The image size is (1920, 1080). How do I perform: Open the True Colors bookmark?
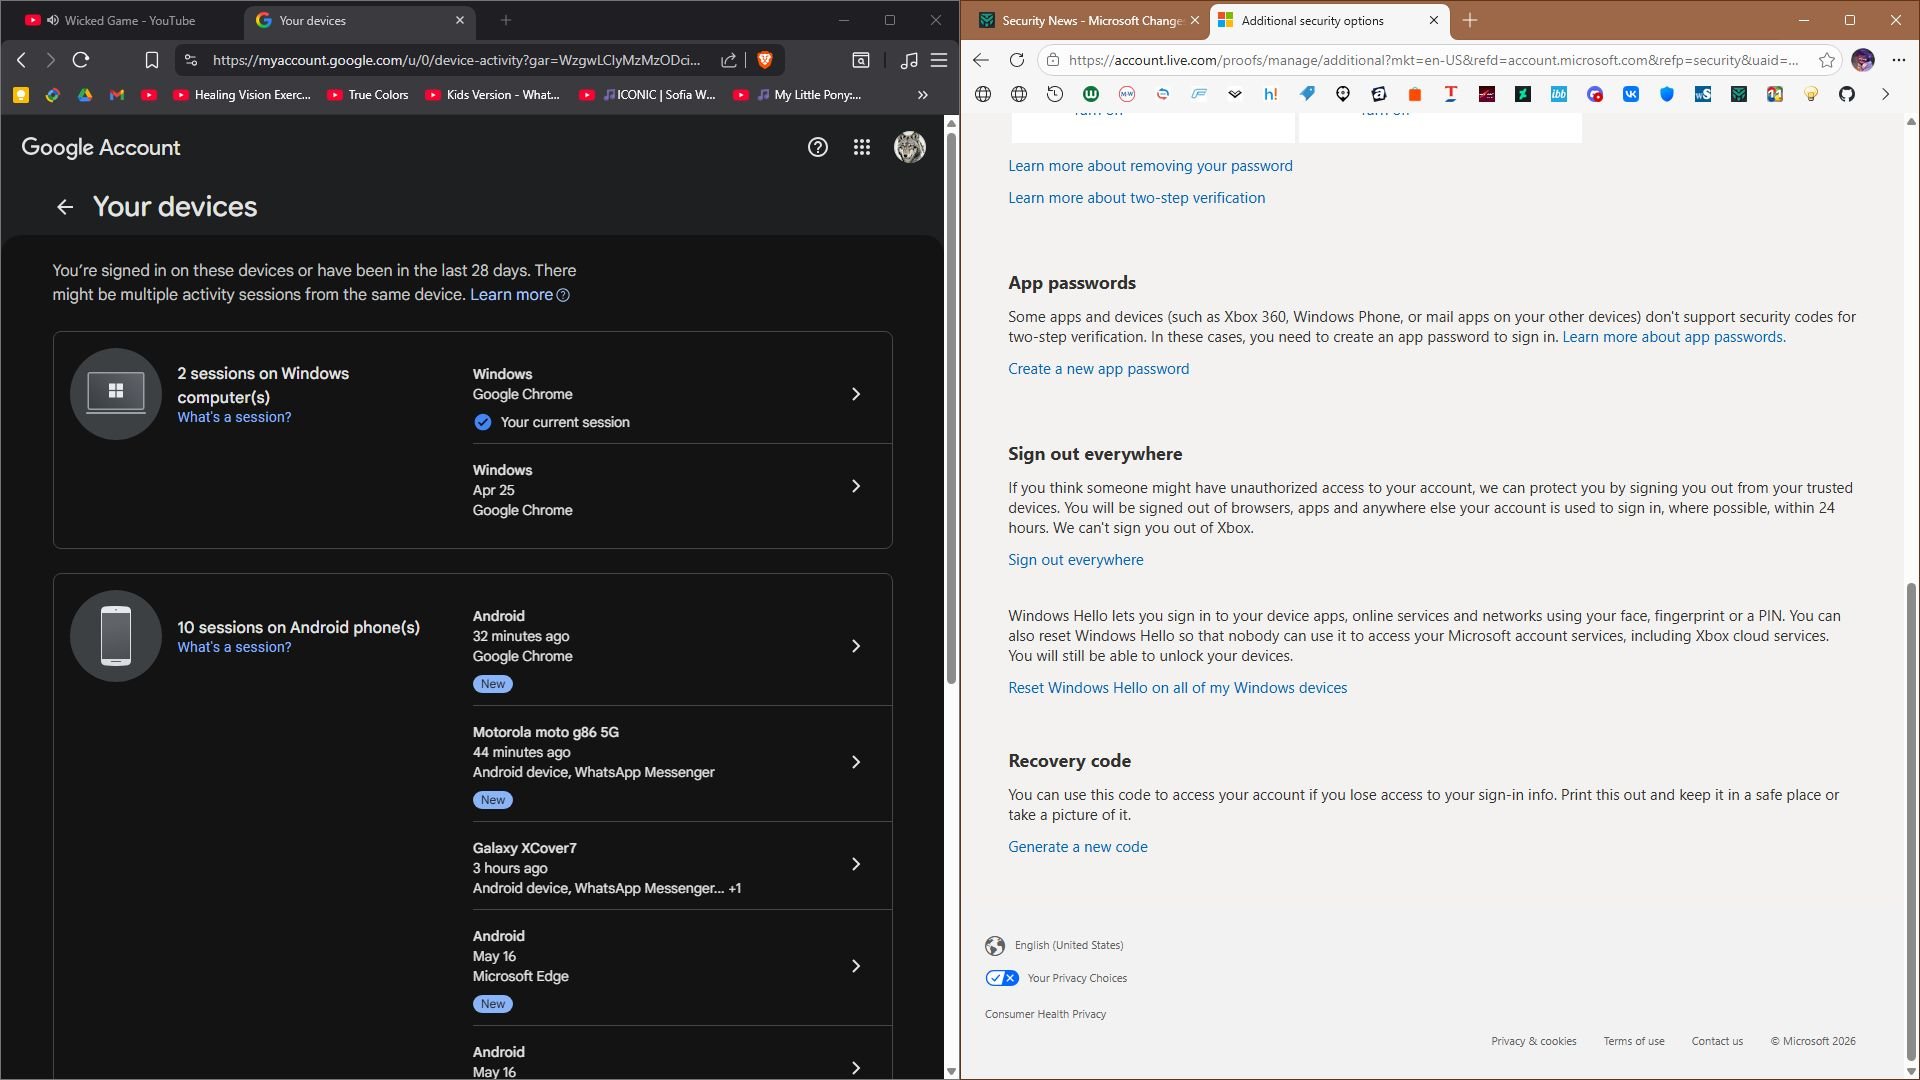(368, 95)
